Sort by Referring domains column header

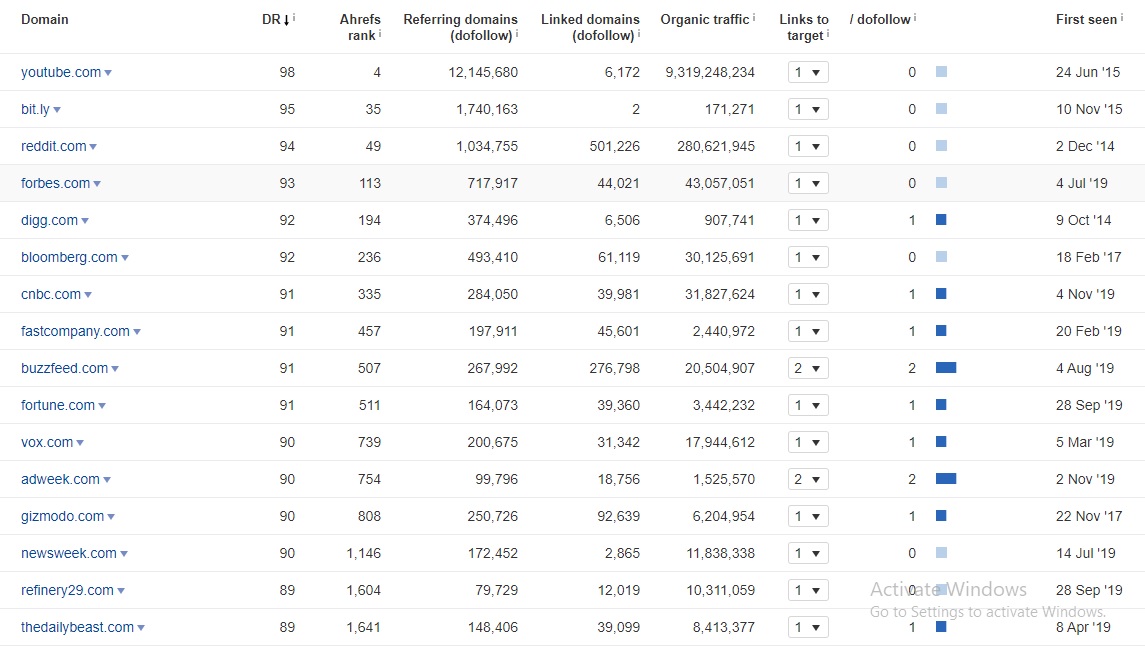(460, 27)
